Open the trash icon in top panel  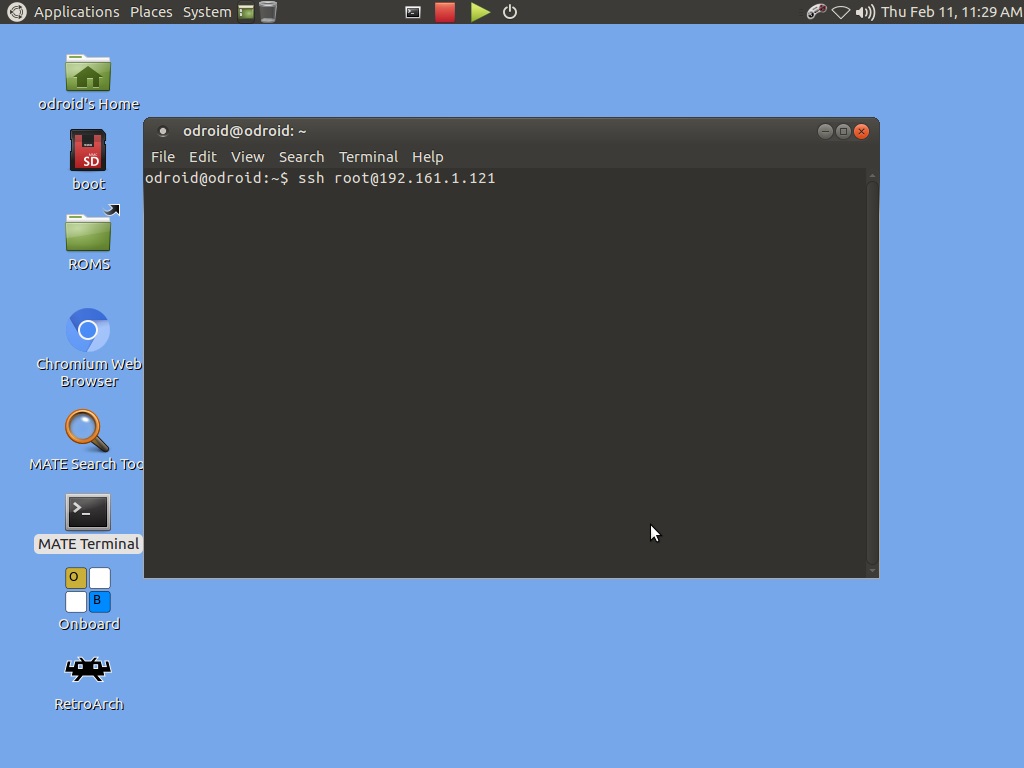(x=268, y=12)
